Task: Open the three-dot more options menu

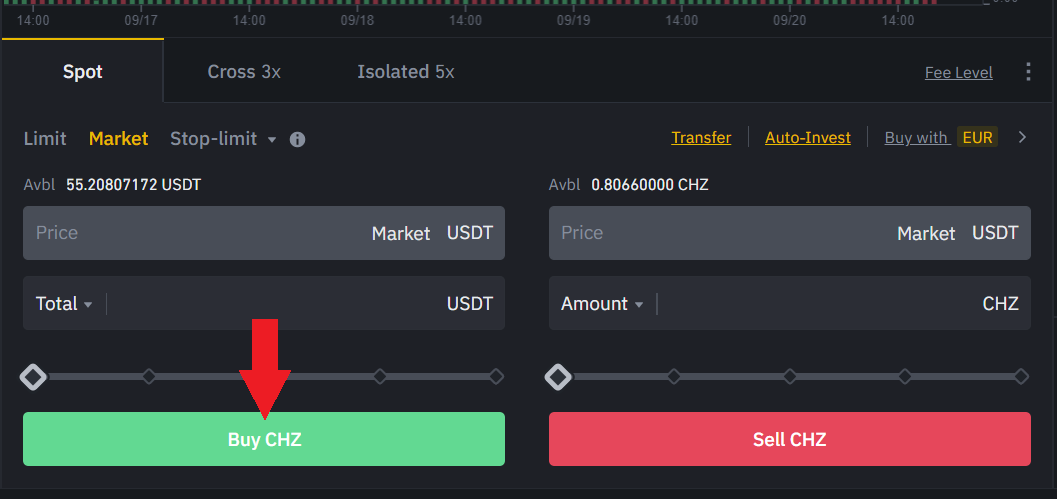Action: pos(1028,72)
